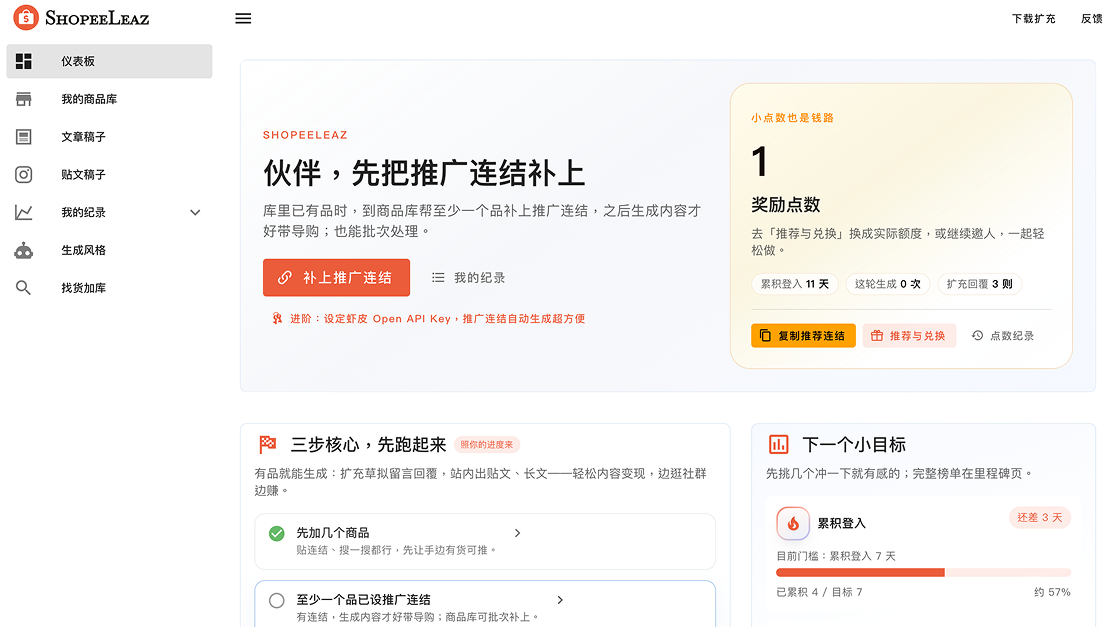Select 生成风格 robot icon

(24, 250)
